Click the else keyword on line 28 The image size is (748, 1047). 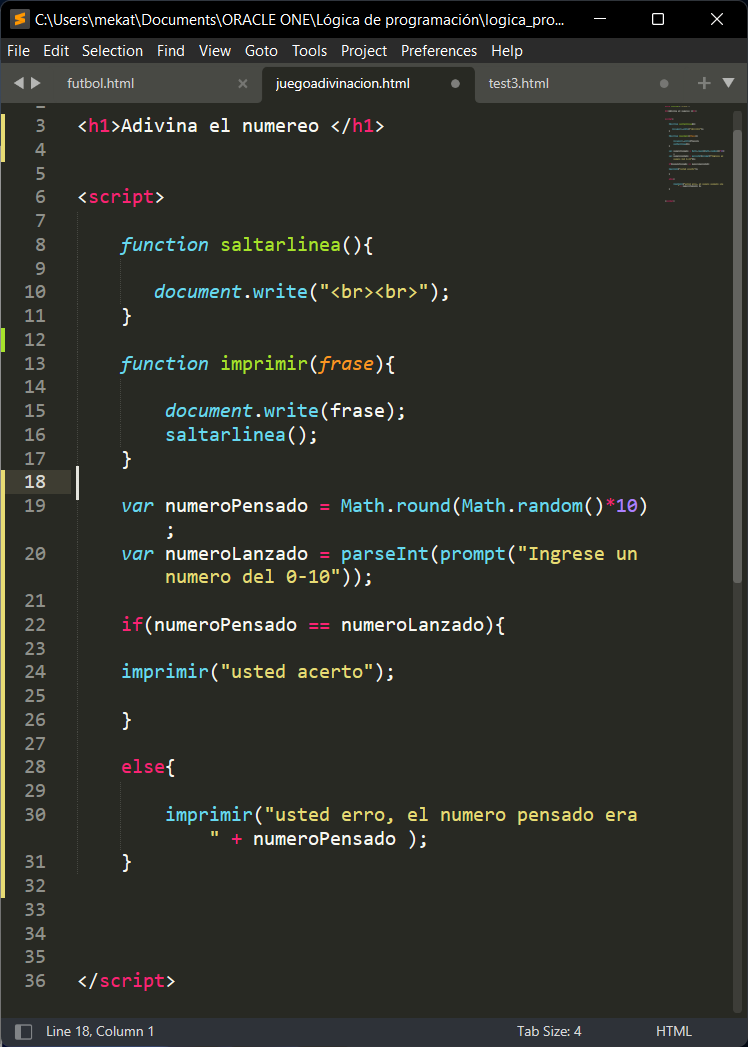(143, 767)
